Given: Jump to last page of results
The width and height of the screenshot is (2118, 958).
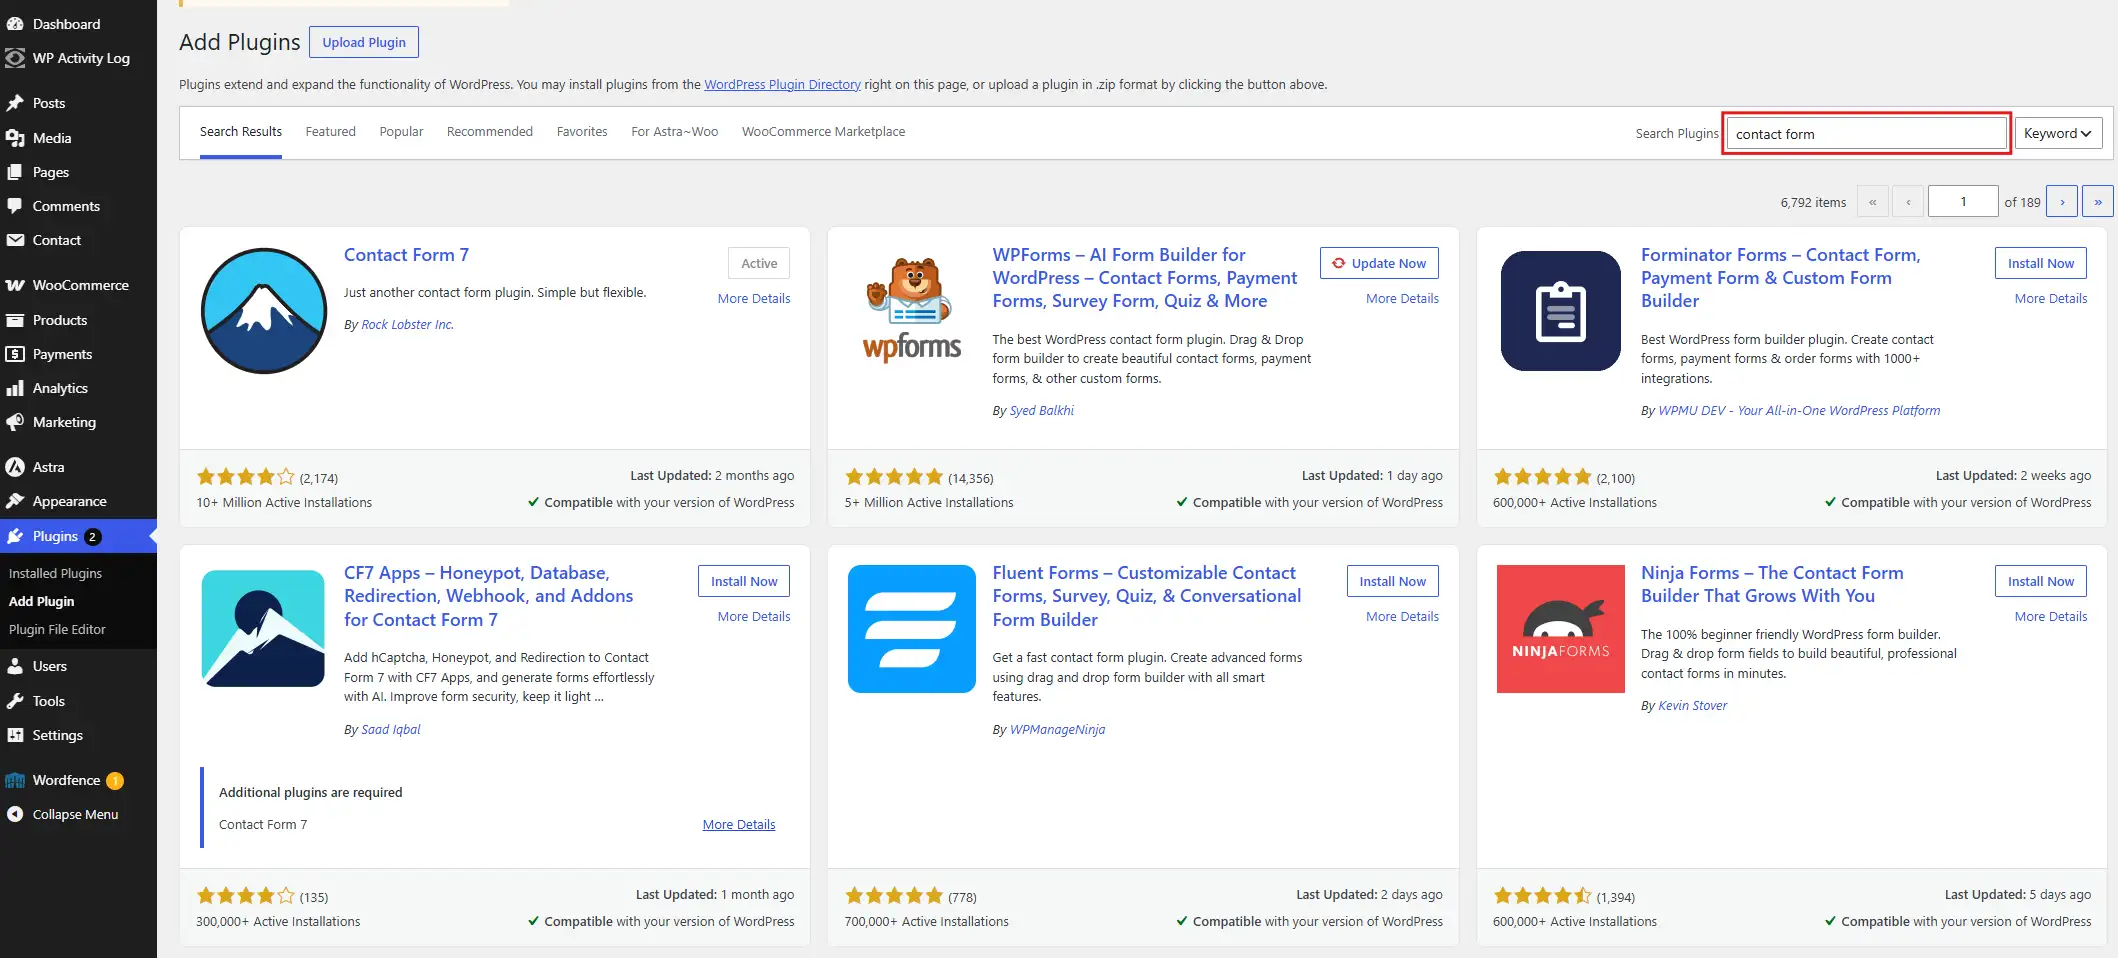Looking at the screenshot, I should click(x=2098, y=202).
